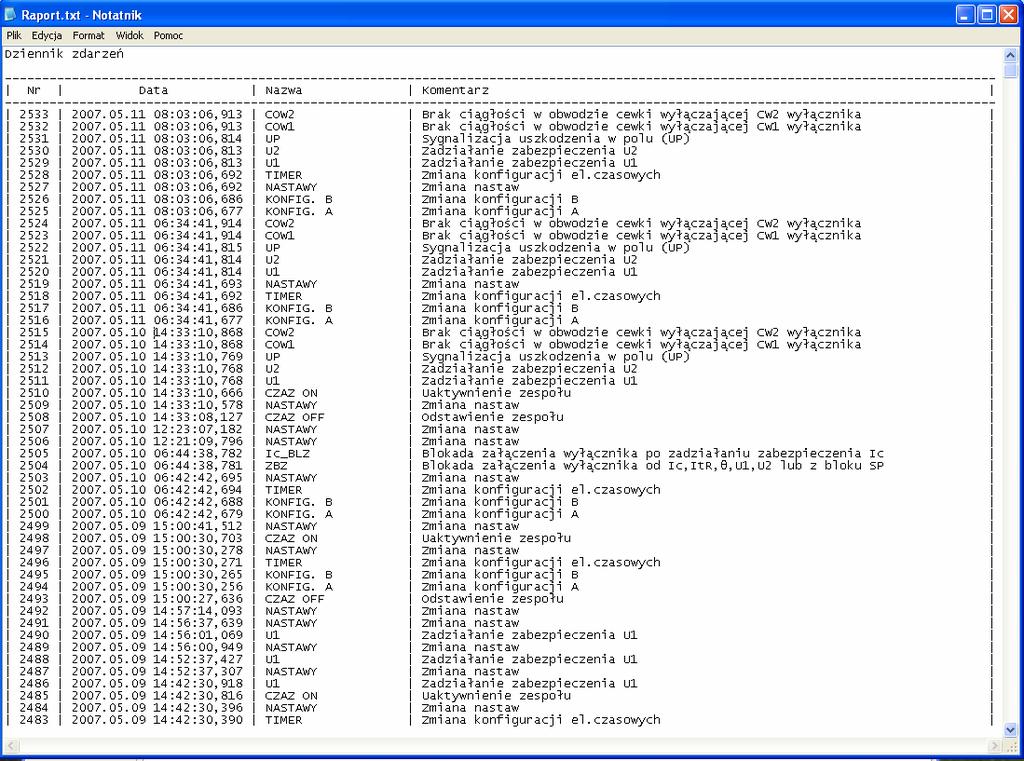Viewport: 1024px width, 761px height.
Task: Open the Widok menu
Action: 129,35
